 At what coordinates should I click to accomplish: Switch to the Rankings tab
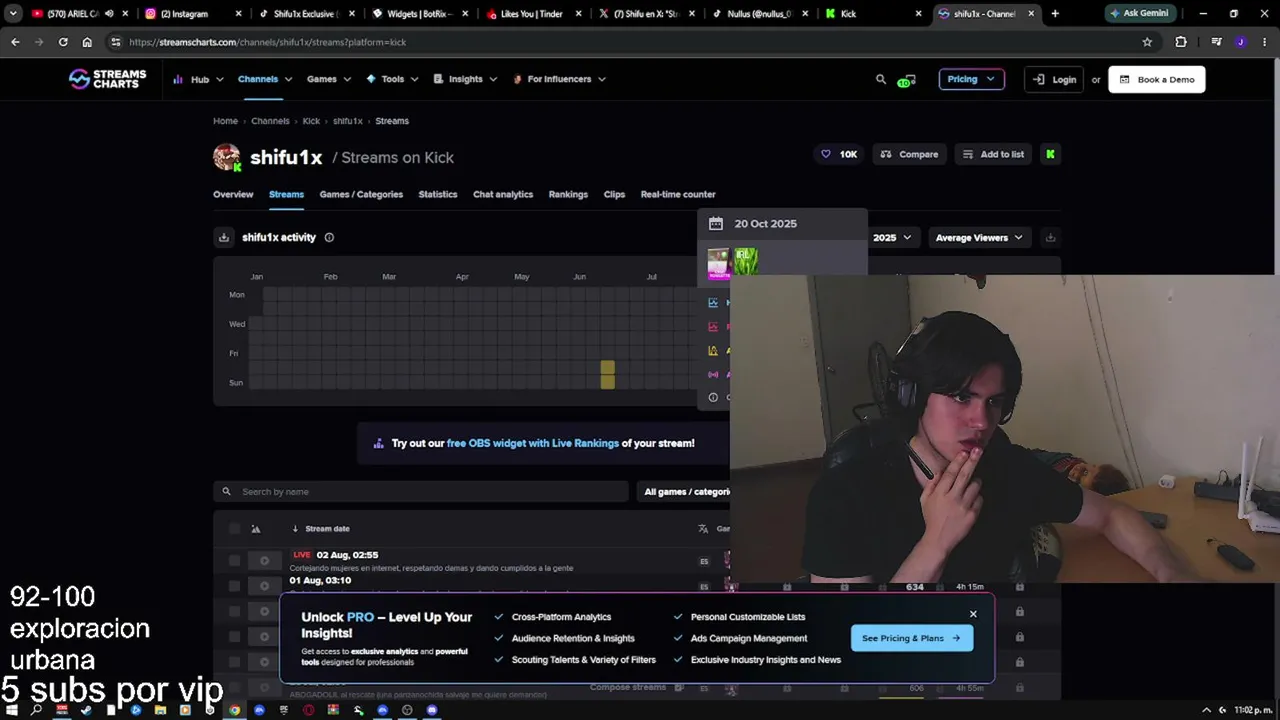tap(568, 194)
